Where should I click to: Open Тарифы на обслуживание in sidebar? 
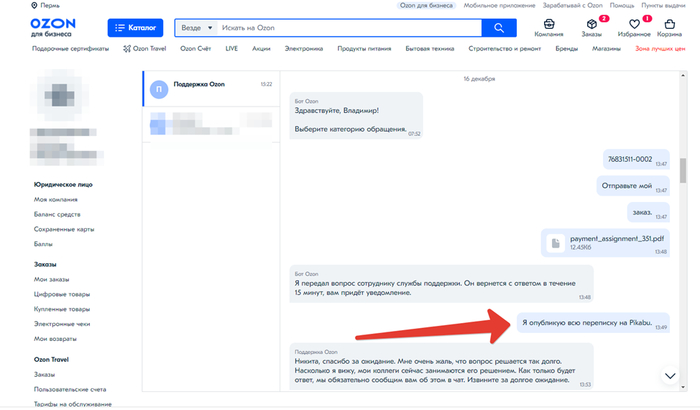click(73, 404)
